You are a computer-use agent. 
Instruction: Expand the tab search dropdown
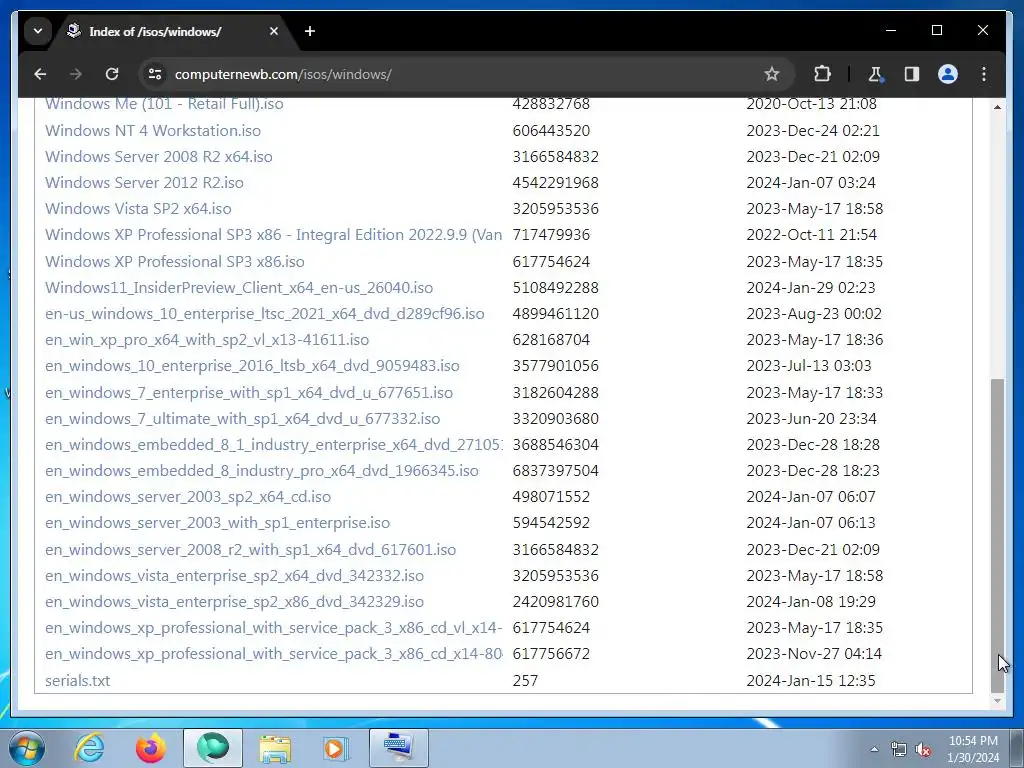38,31
